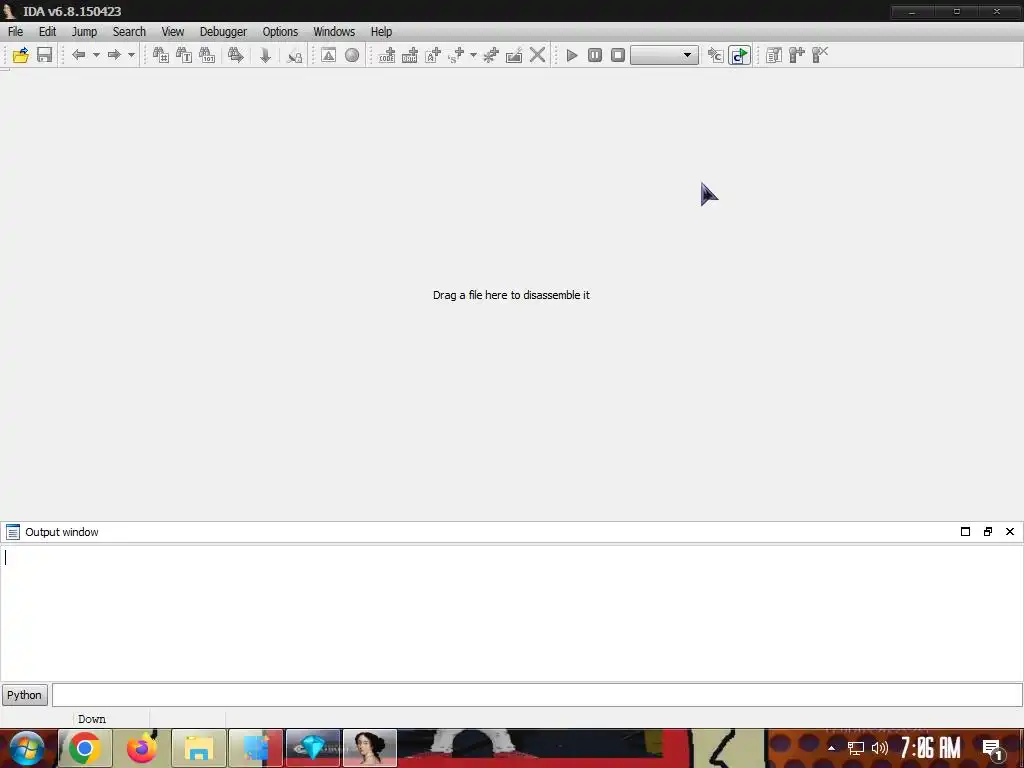Open the Help menu
1024x768 pixels.
[381, 31]
